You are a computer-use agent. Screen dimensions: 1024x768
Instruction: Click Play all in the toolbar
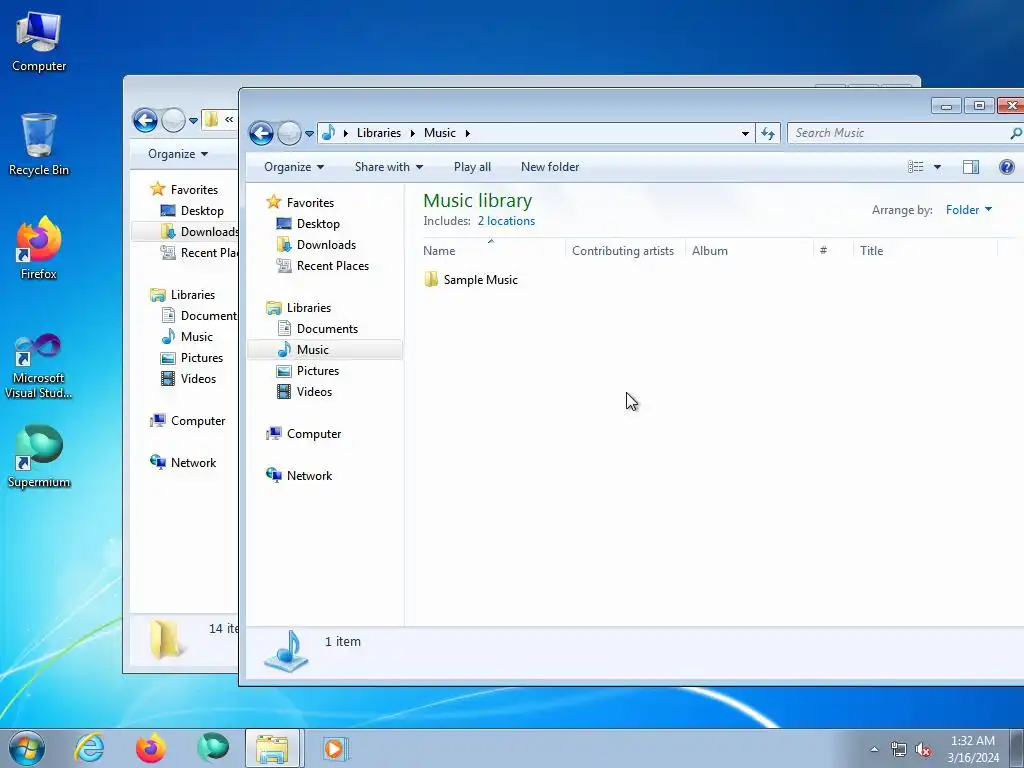click(472, 167)
